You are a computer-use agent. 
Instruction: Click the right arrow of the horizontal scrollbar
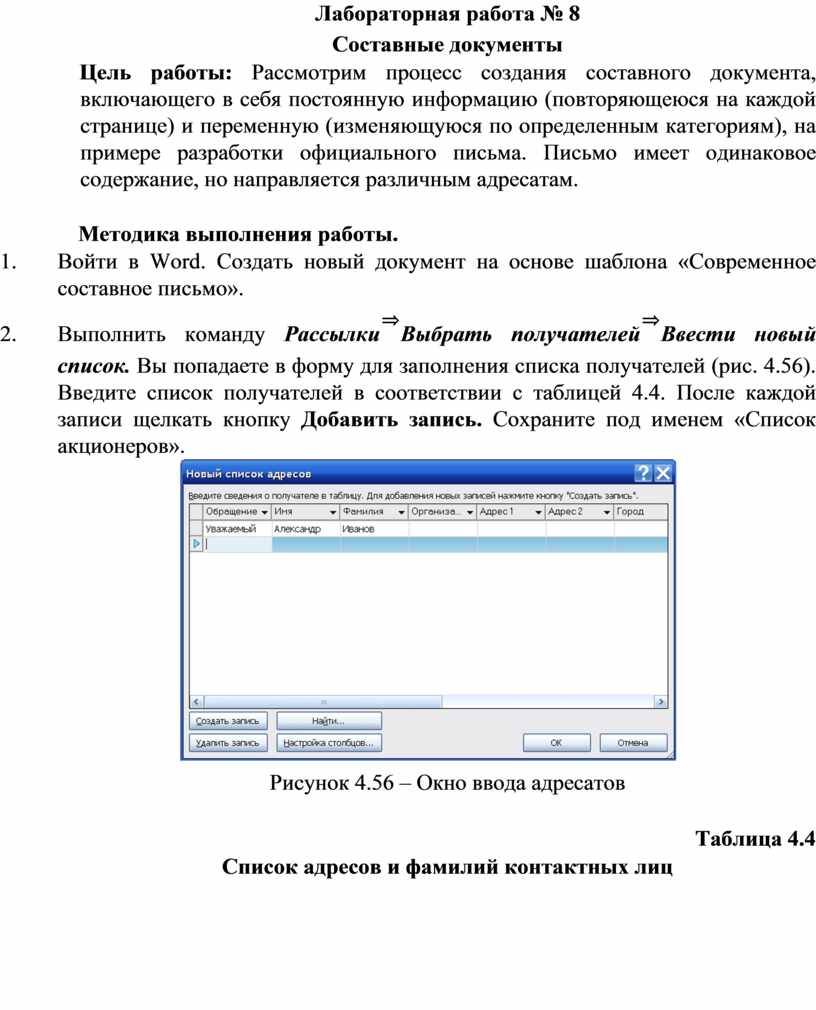[x=660, y=701]
